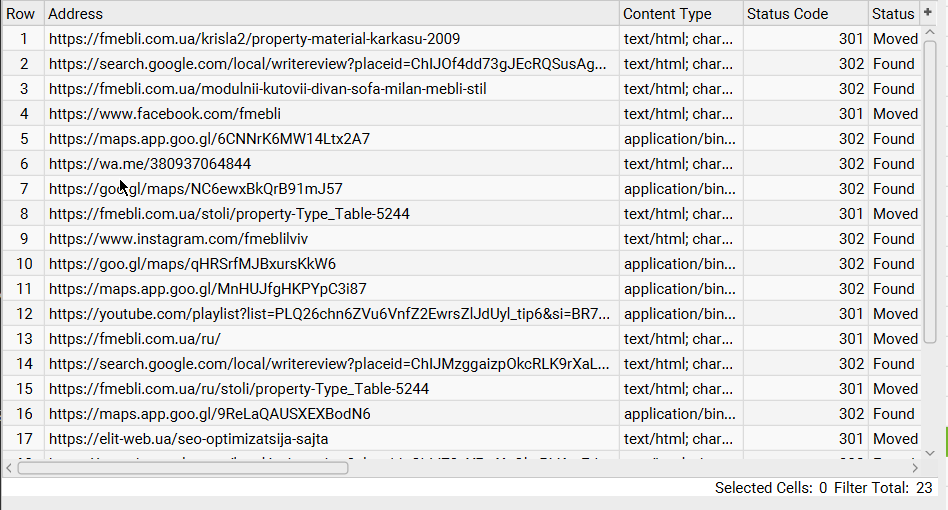
Task: Click the Status column header
Action: [892, 14]
